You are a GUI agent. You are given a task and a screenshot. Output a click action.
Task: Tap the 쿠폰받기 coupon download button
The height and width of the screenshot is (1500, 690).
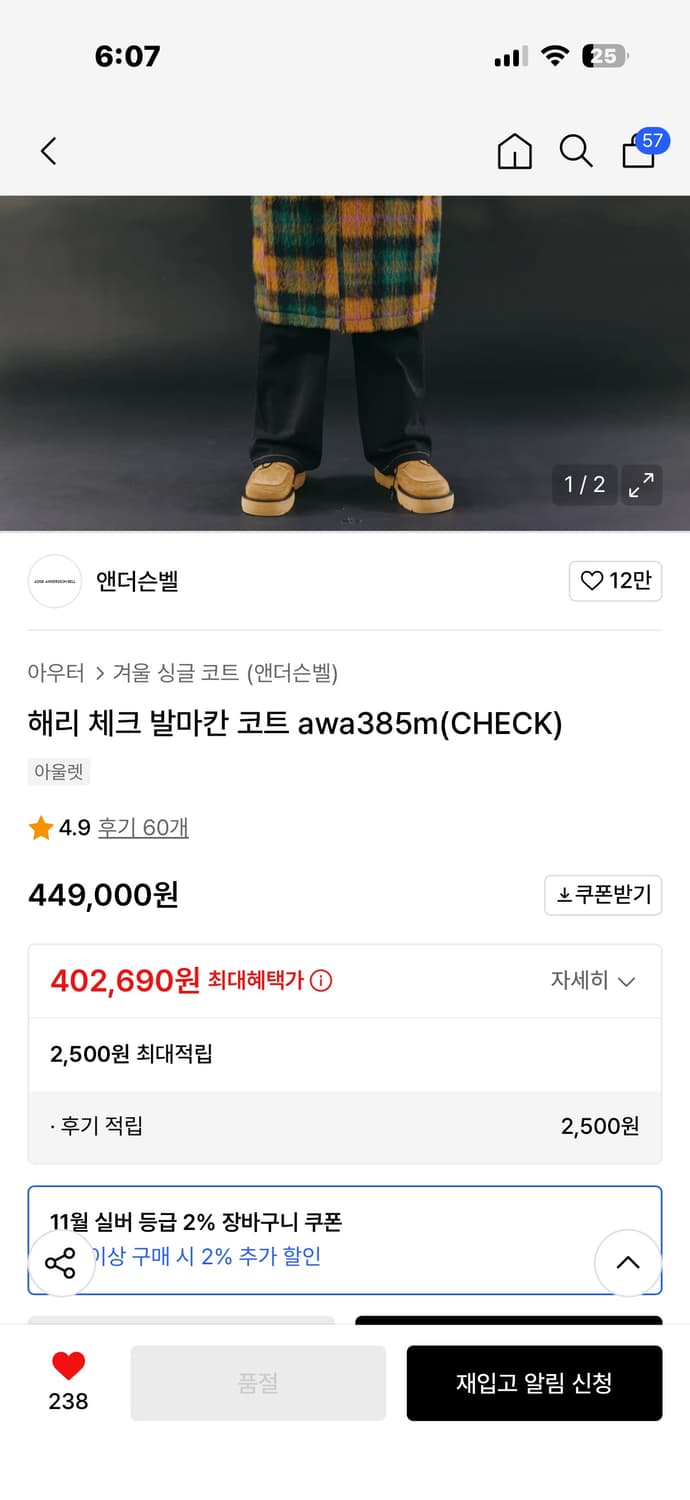click(603, 895)
